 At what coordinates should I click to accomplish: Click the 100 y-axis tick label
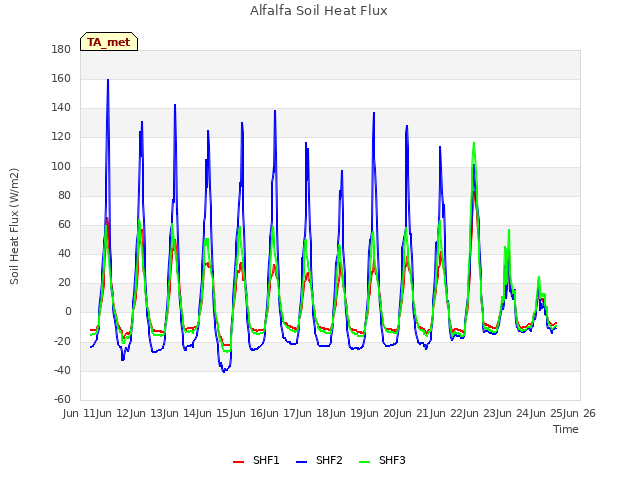click(x=61, y=166)
